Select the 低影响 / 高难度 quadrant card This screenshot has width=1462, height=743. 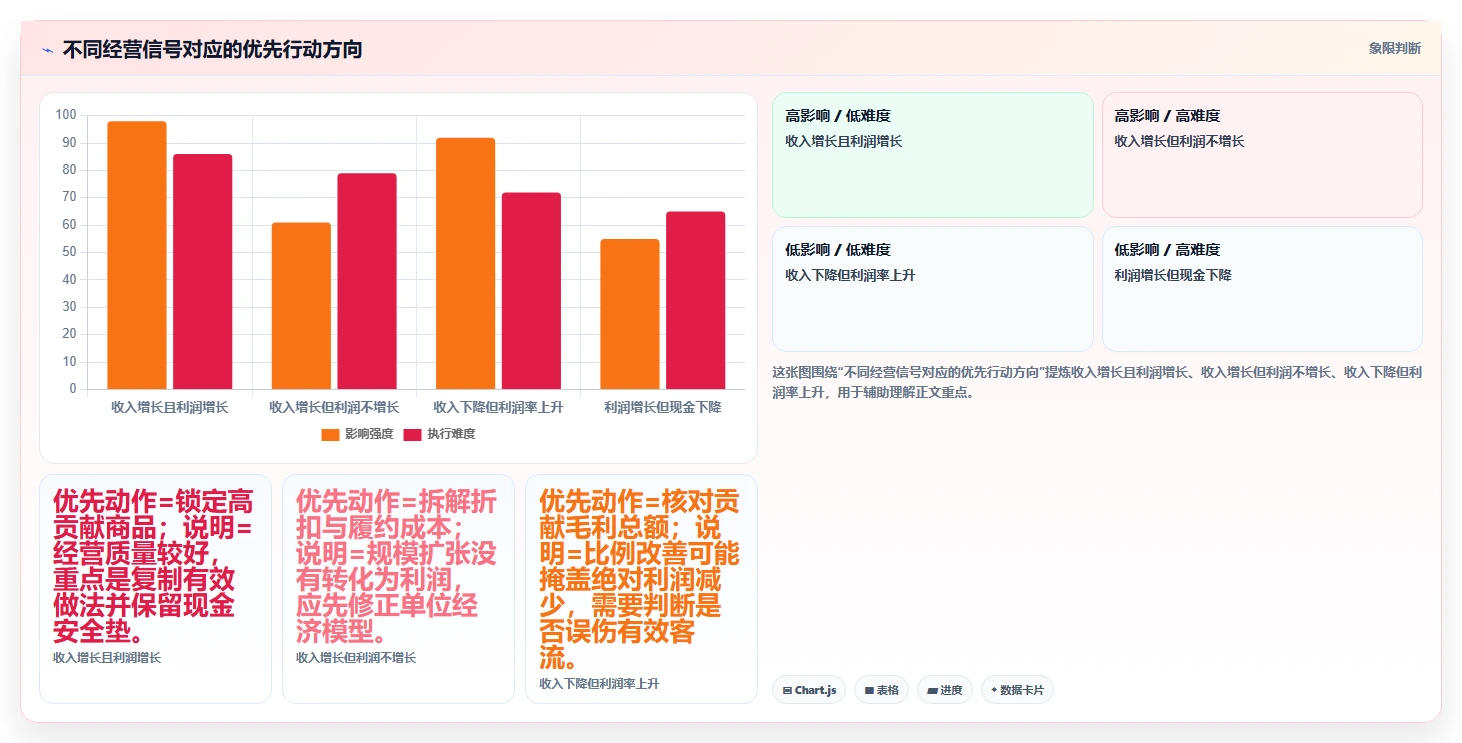pyautogui.click(x=1262, y=289)
